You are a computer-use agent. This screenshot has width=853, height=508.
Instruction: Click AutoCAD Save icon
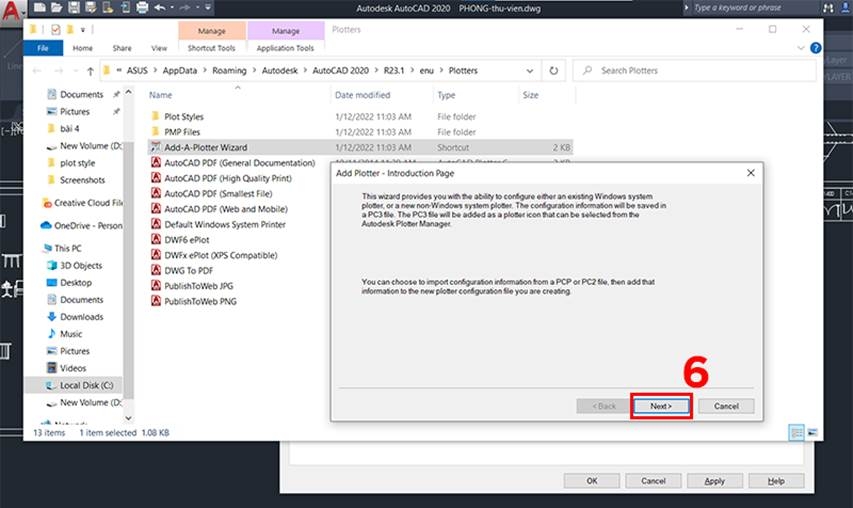click(74, 8)
